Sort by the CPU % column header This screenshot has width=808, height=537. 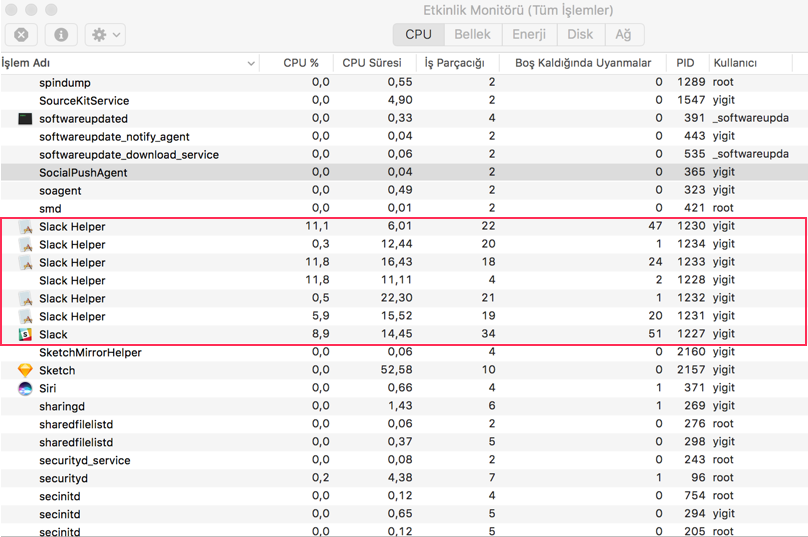tap(296, 63)
